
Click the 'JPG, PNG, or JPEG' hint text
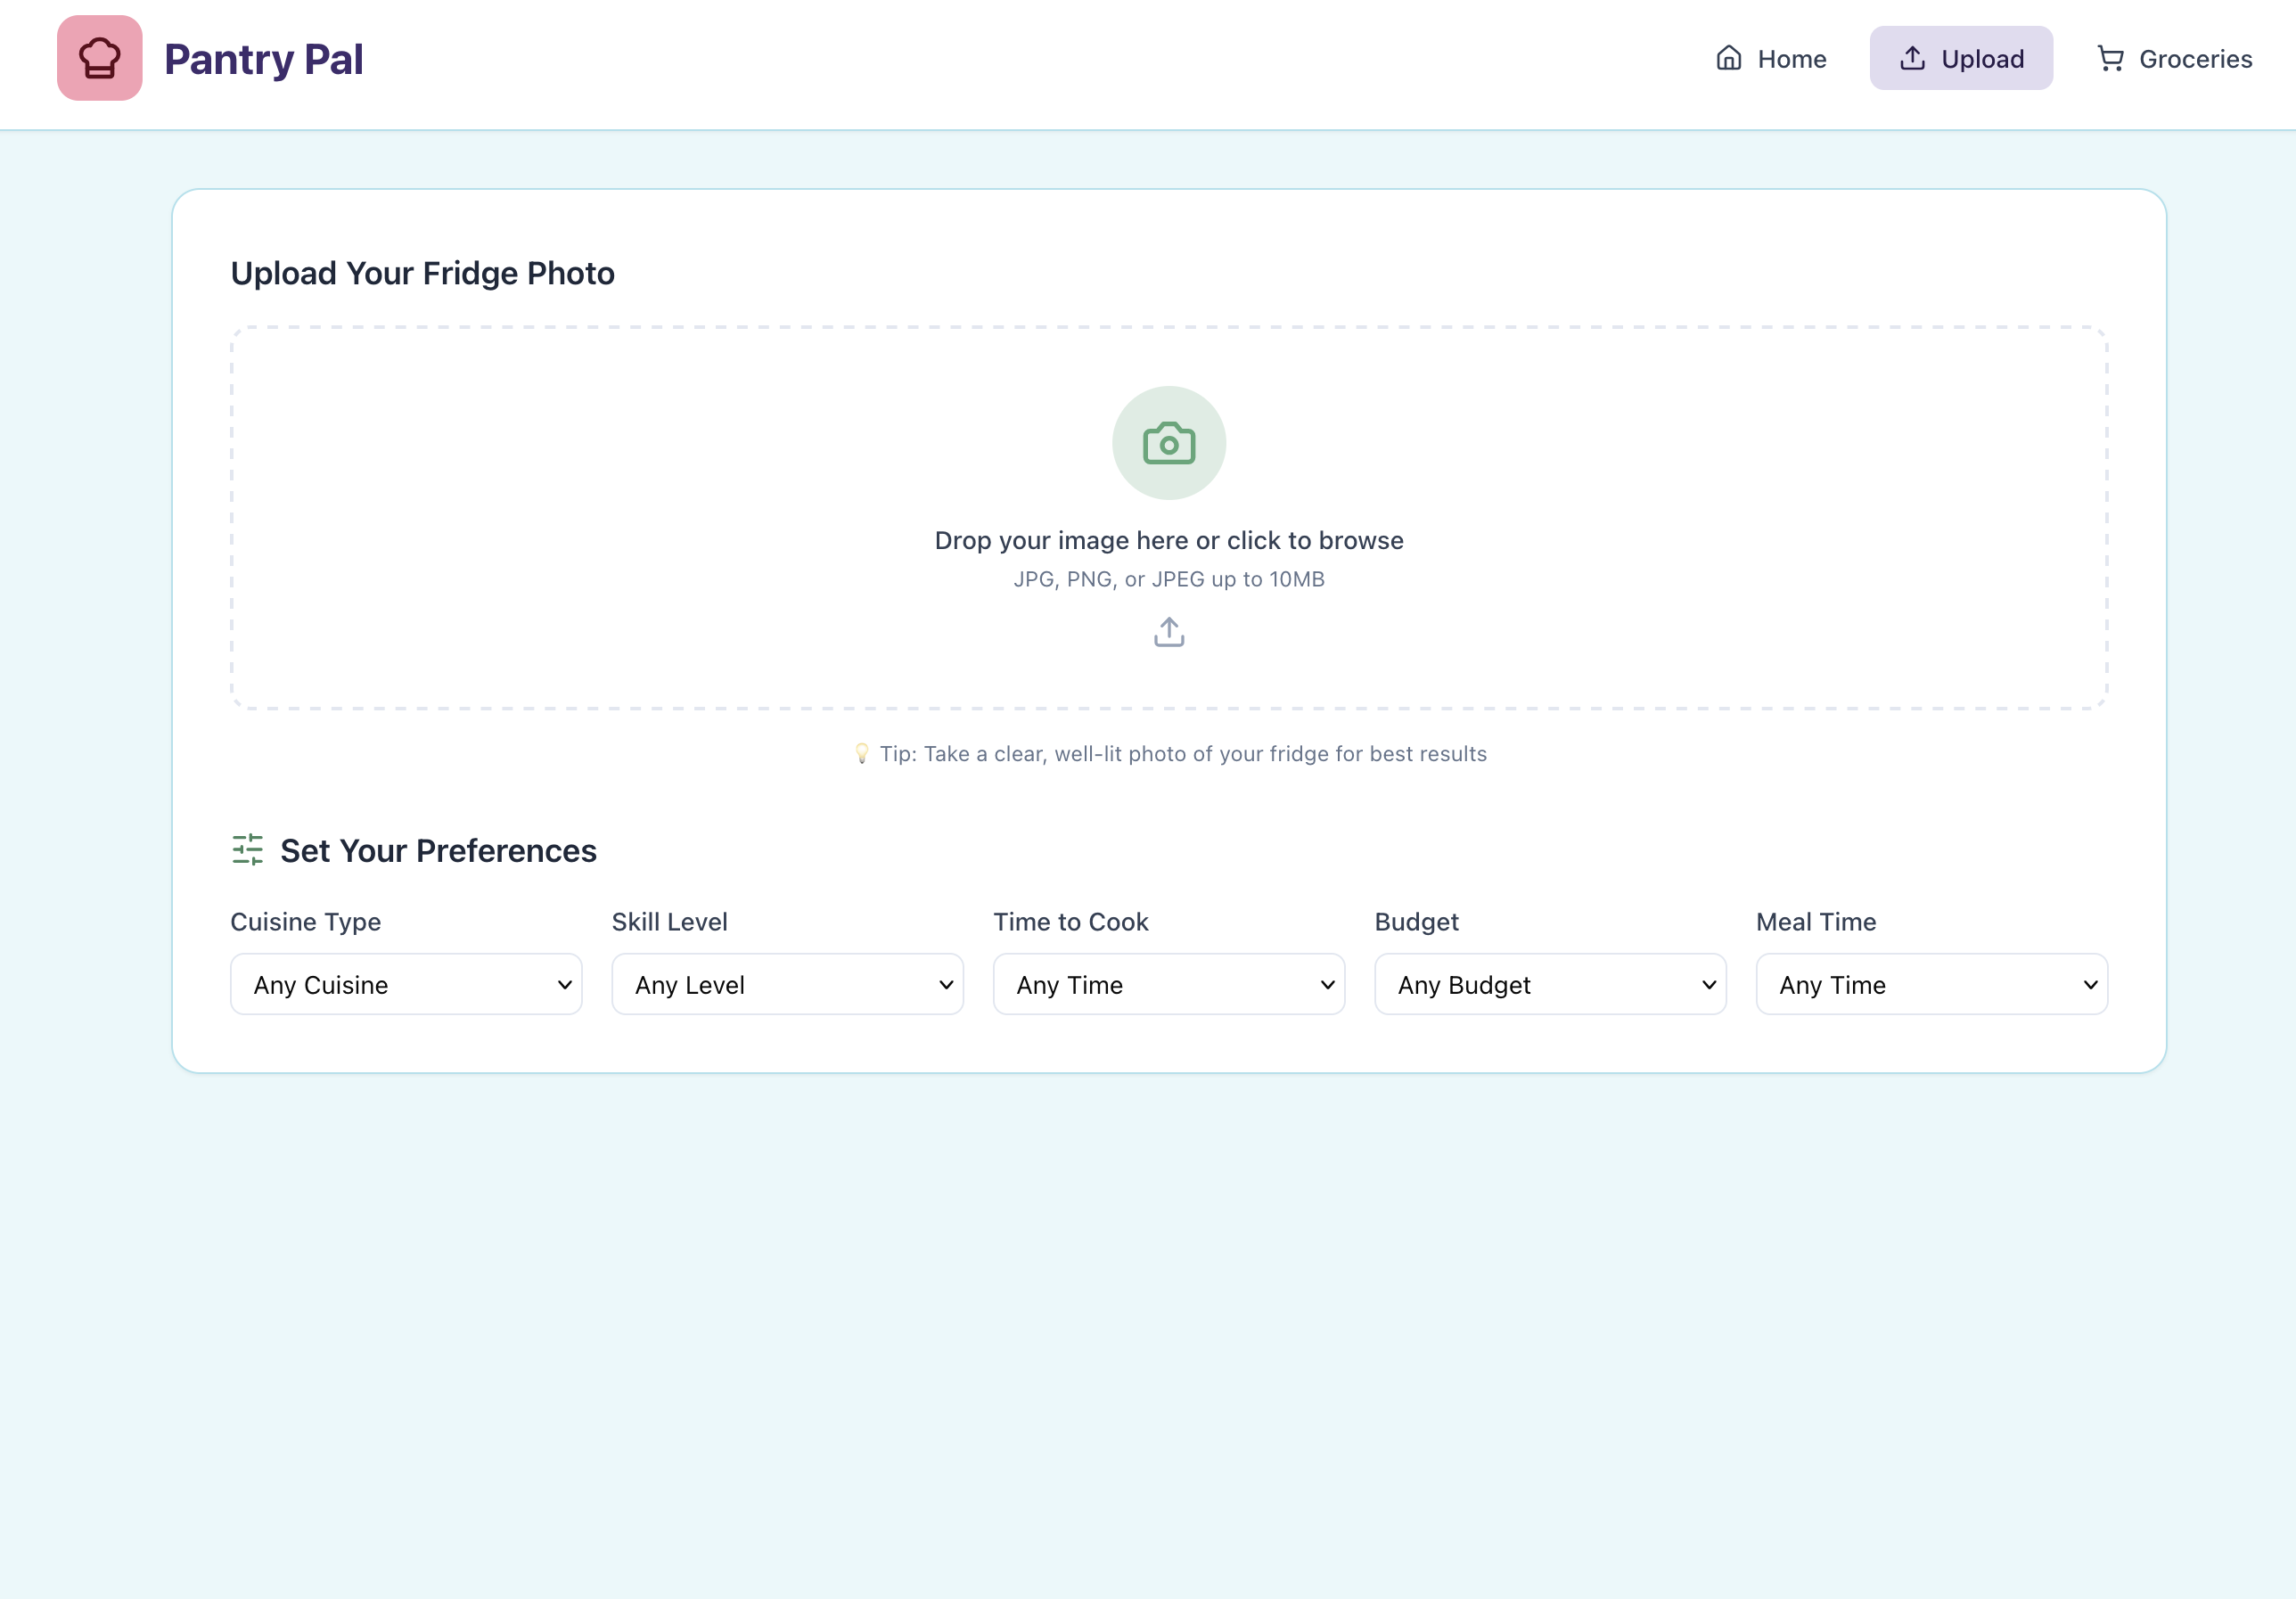pos(1168,580)
